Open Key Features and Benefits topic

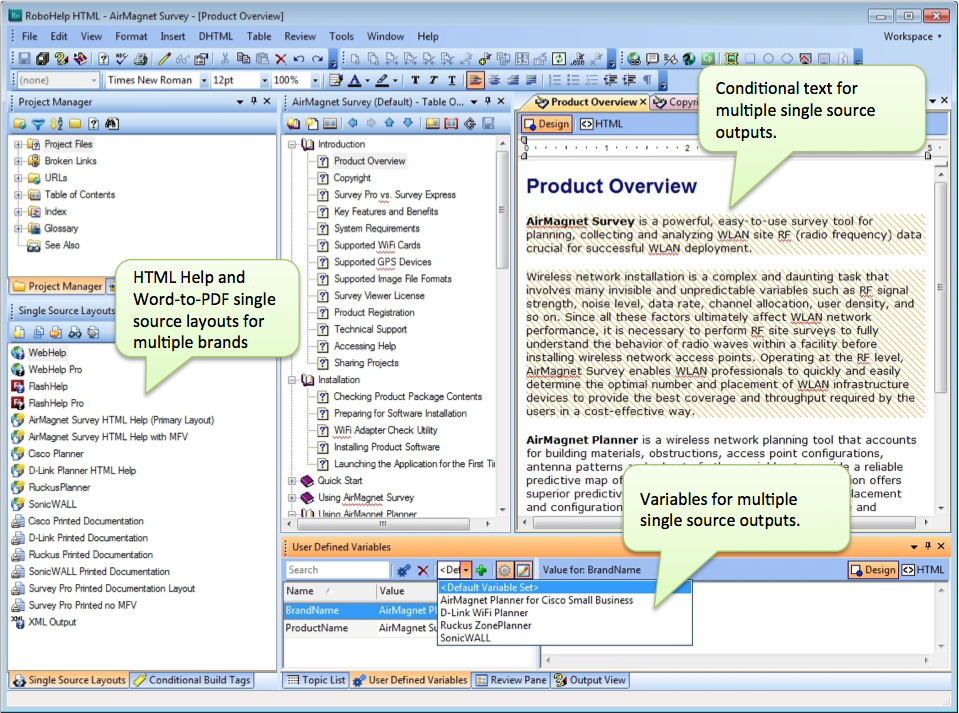click(x=386, y=212)
